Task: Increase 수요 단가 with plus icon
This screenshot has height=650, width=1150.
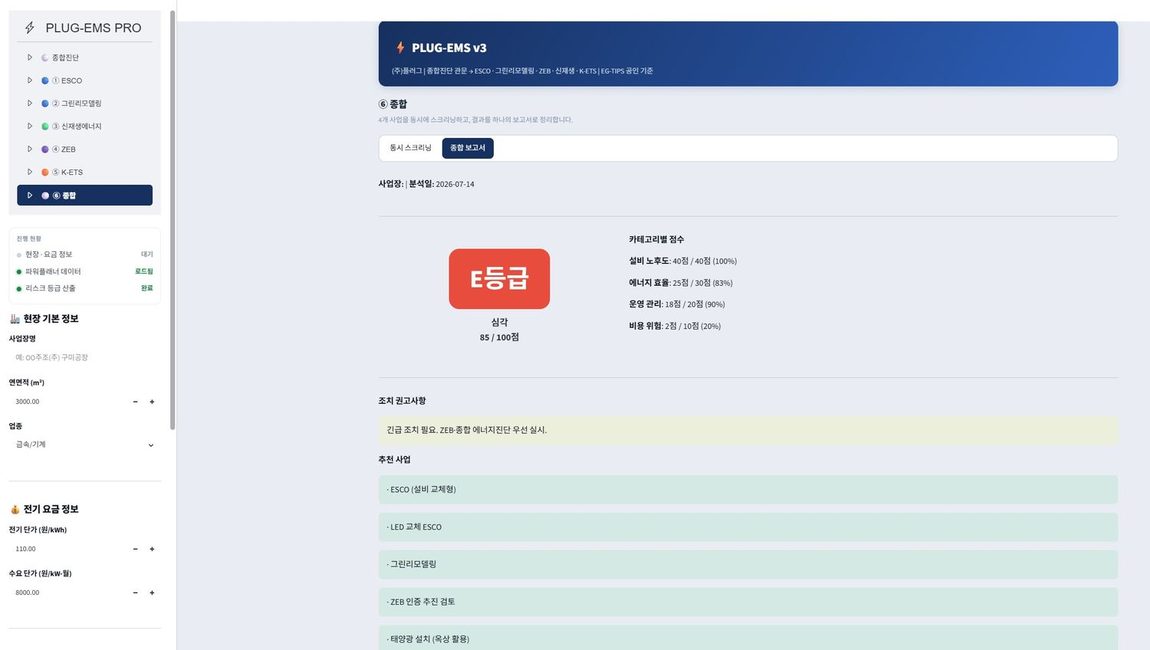Action: [x=152, y=593]
